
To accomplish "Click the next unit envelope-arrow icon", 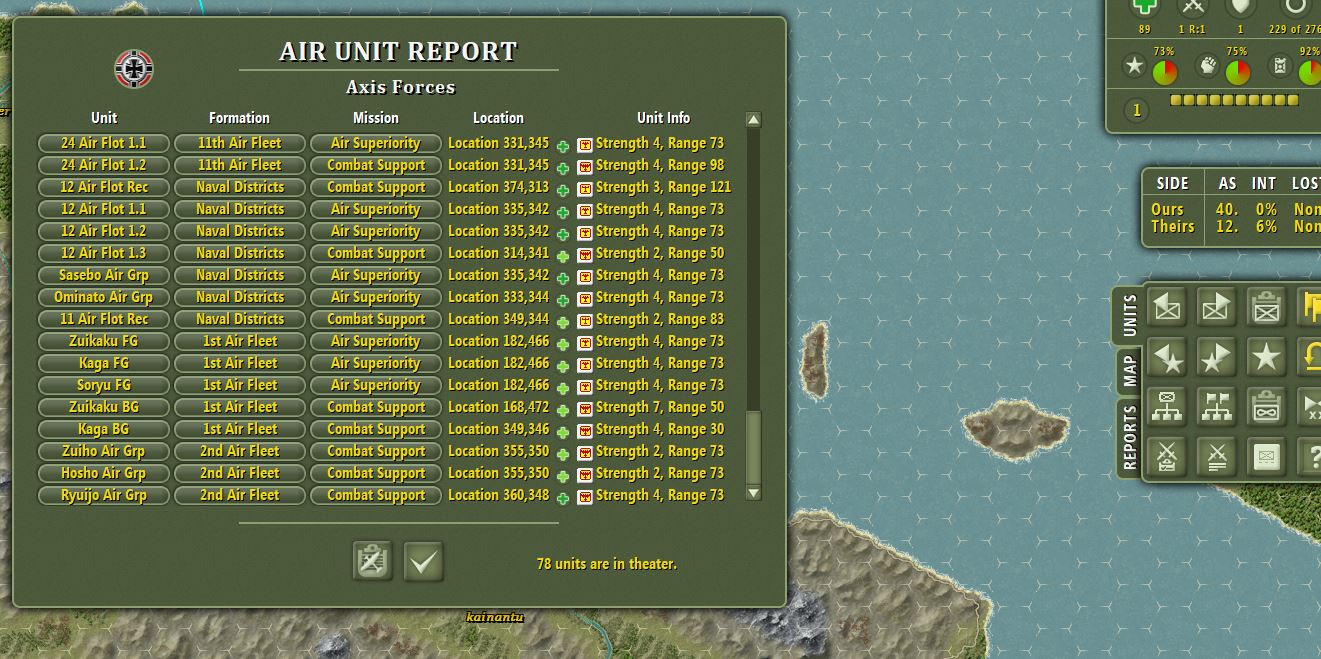I will pyautogui.click(x=1216, y=307).
